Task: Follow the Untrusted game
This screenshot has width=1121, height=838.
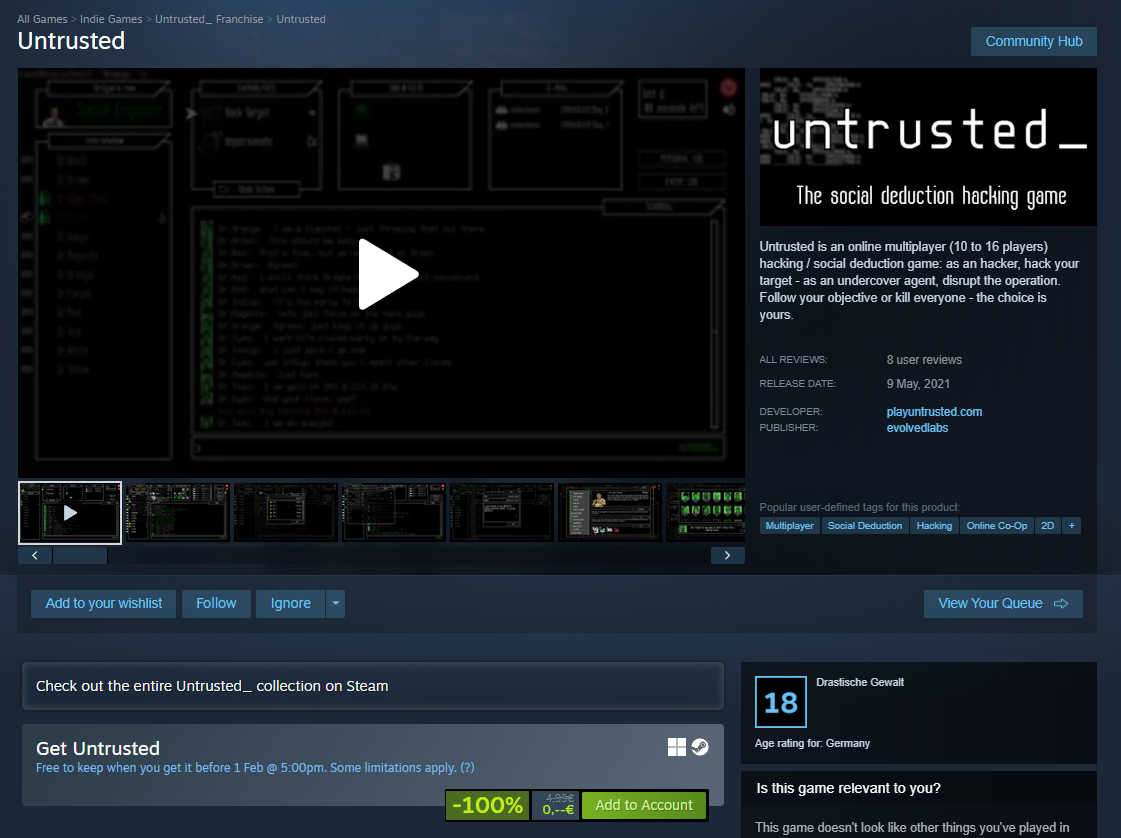Action: (216, 603)
